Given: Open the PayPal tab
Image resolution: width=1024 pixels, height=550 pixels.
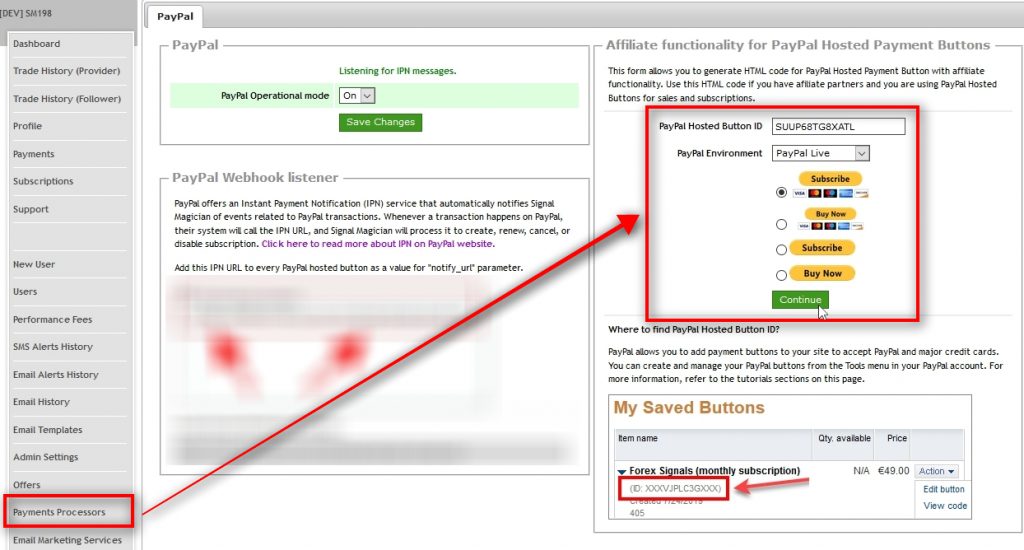Looking at the screenshot, I should click(176, 16).
